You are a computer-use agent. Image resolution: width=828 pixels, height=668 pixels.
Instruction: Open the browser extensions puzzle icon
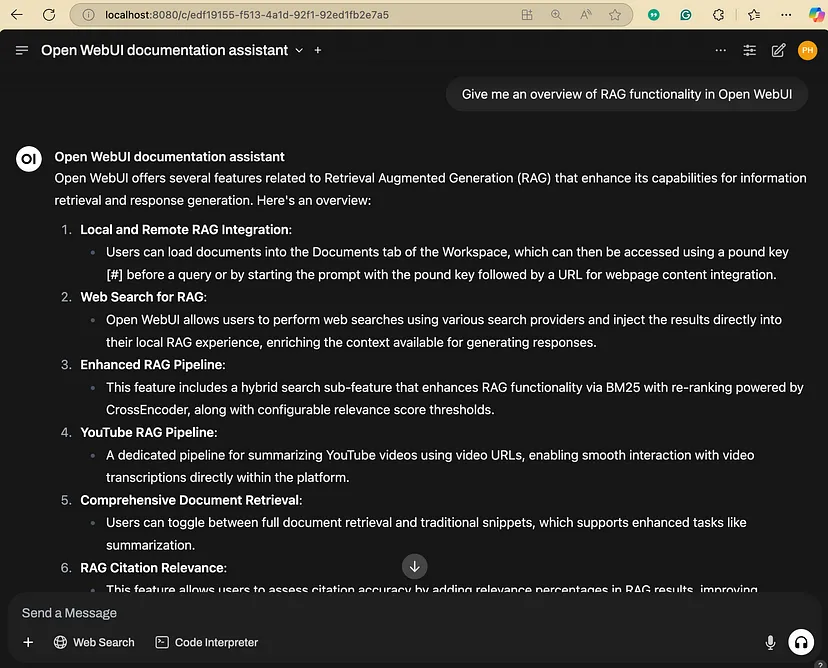(x=718, y=15)
